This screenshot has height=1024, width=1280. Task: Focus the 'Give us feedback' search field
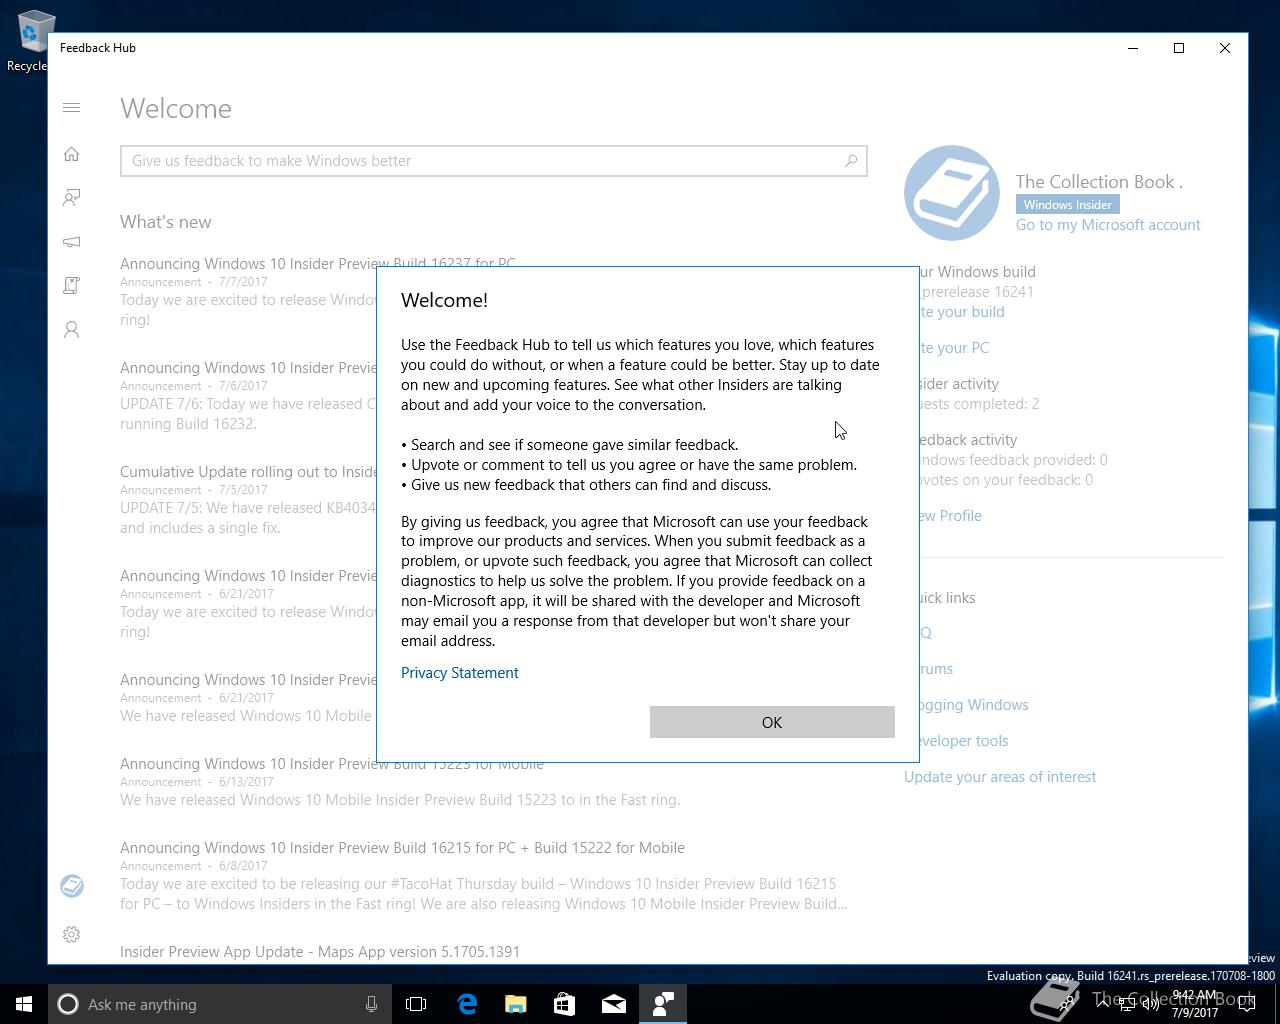[494, 161]
